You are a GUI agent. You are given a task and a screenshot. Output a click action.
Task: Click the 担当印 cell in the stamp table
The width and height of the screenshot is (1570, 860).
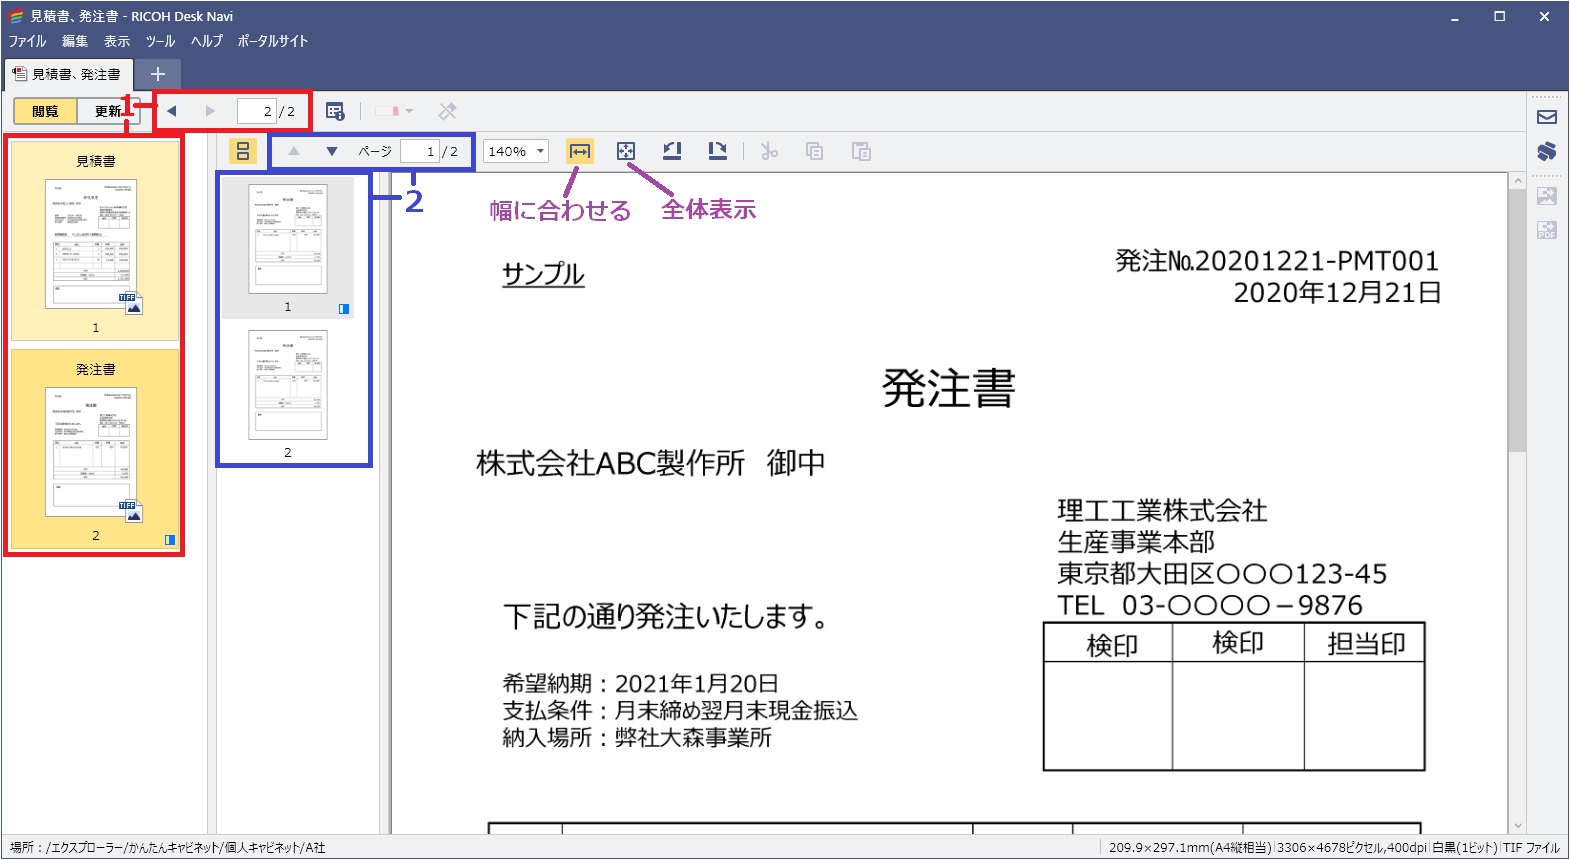point(1365,643)
